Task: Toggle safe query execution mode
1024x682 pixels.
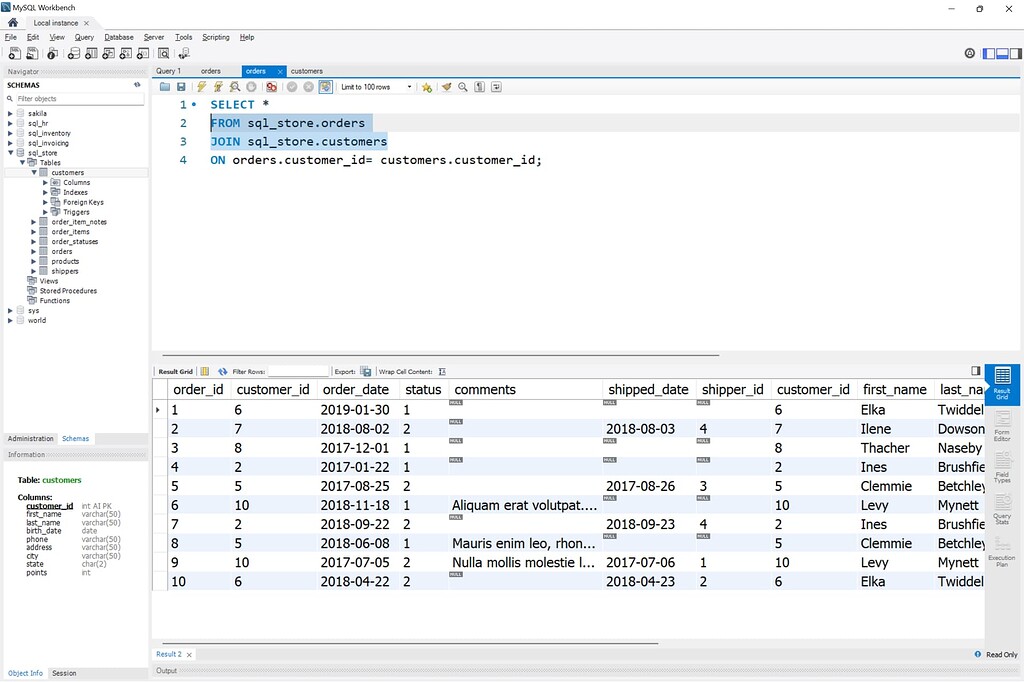Action: tap(324, 87)
